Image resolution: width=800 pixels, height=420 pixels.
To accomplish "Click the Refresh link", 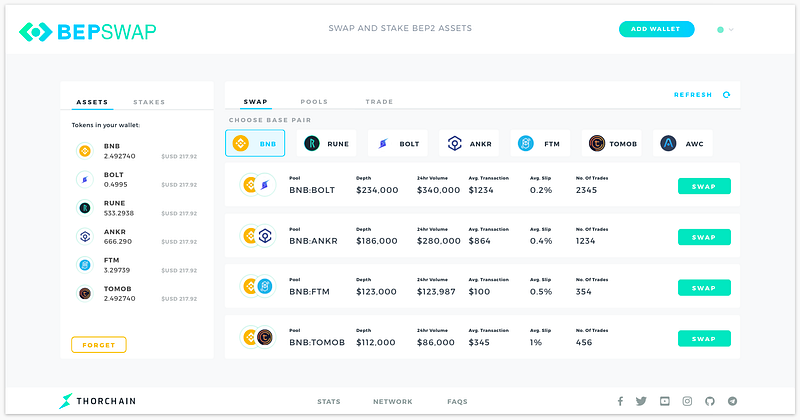I will tap(693, 95).
